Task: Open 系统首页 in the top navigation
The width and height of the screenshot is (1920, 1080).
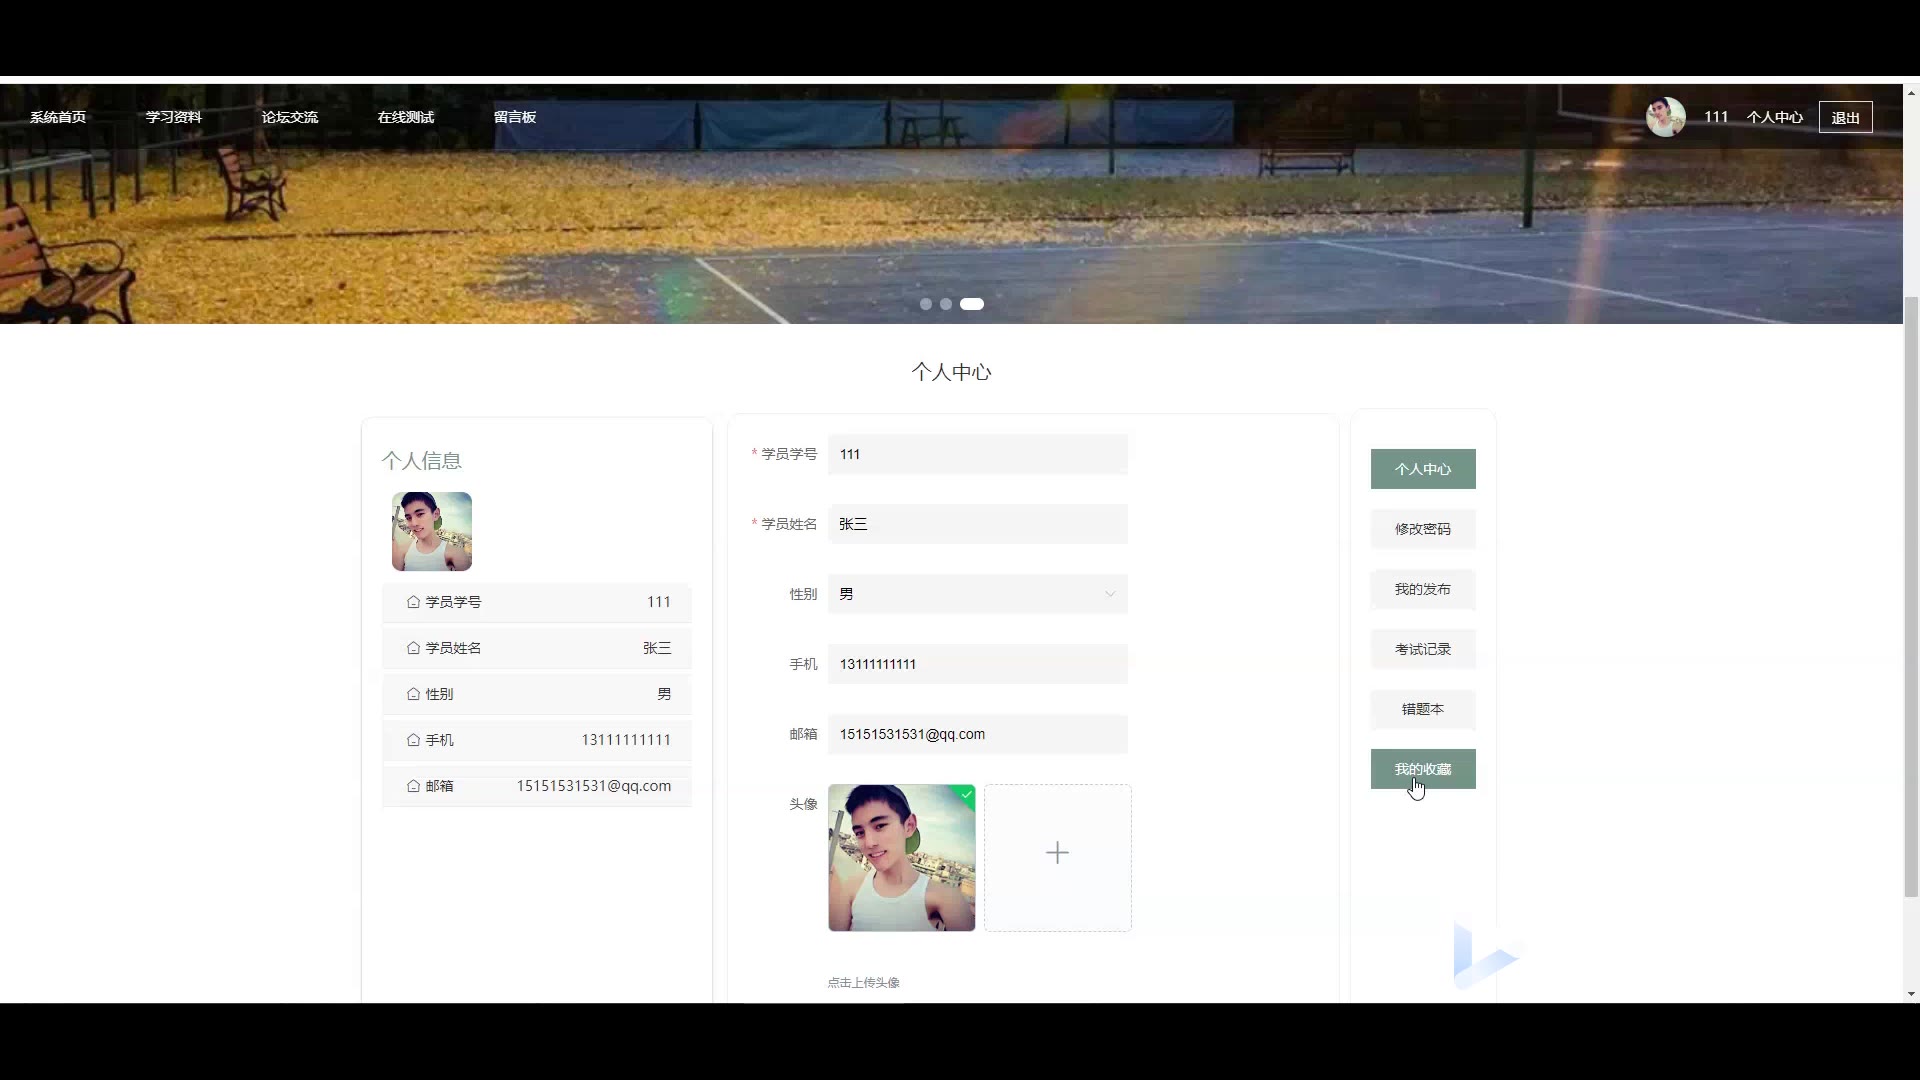Action: [58, 117]
